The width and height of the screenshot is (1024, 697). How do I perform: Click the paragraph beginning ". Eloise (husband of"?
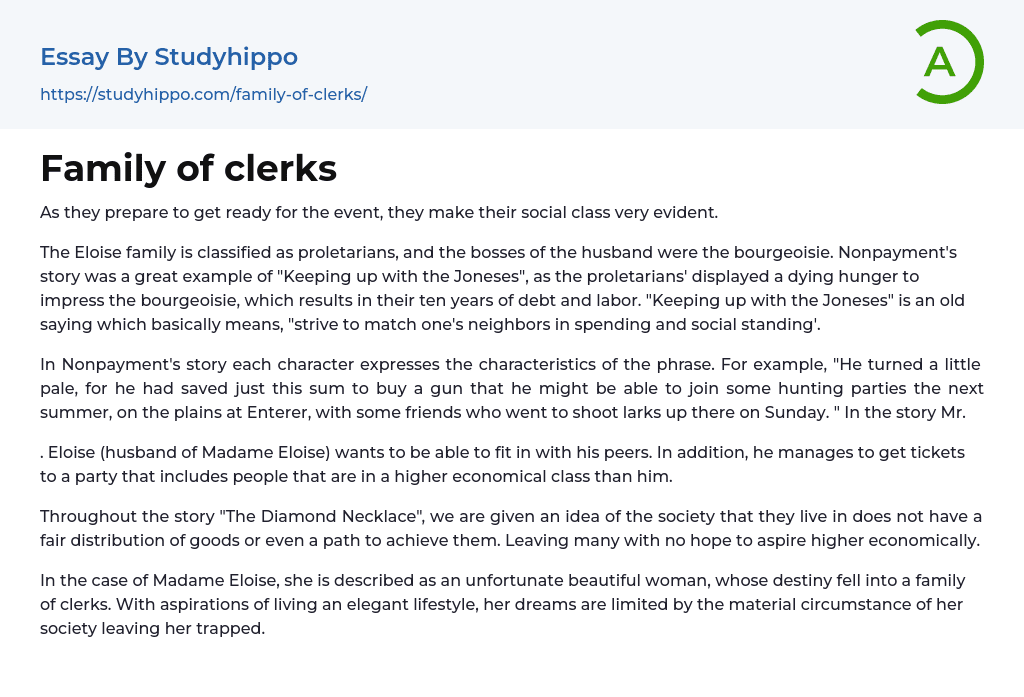(x=502, y=464)
